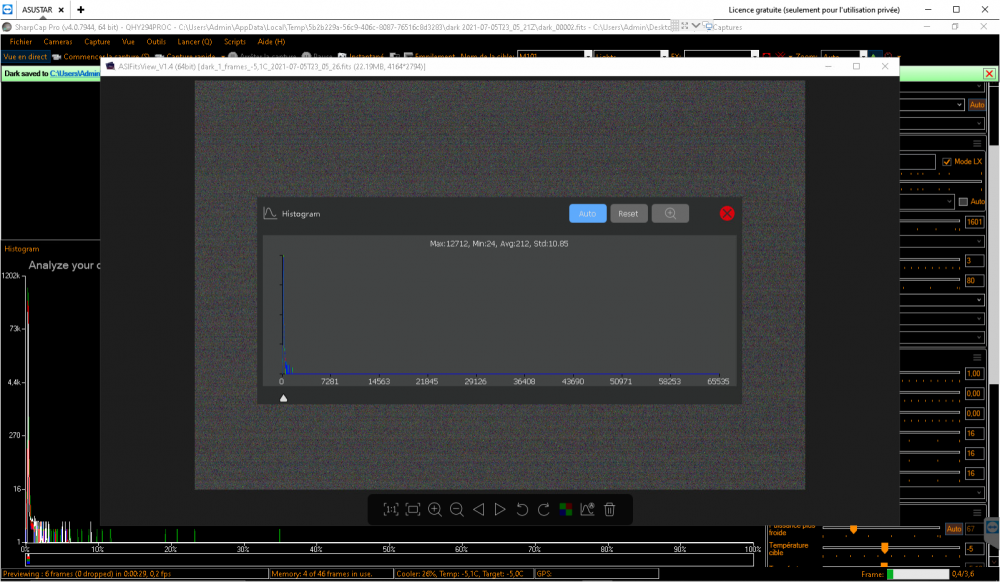Collapse the TeamViewer toolbar chevron
This screenshot has width=1000, height=582.
pyautogui.click(x=696, y=26)
